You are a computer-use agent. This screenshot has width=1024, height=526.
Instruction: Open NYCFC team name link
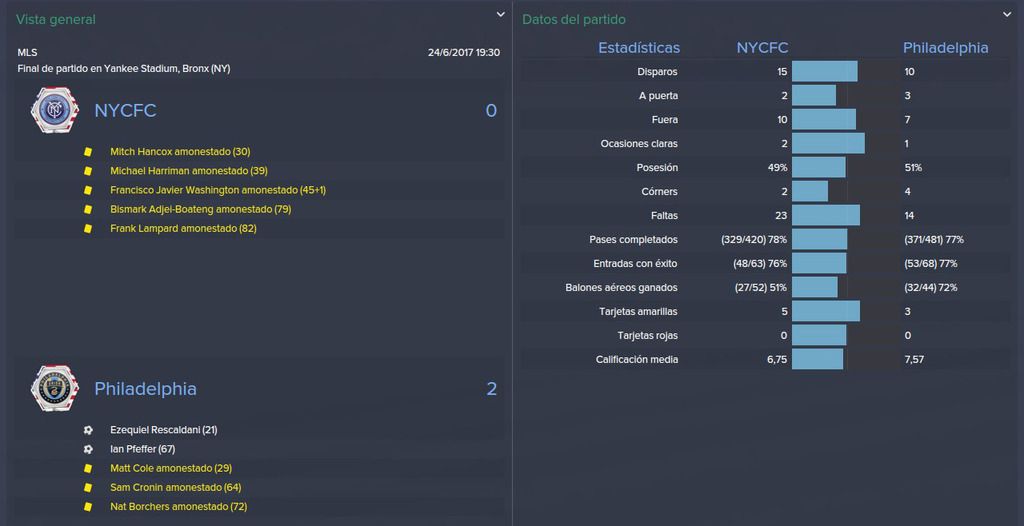pos(125,110)
